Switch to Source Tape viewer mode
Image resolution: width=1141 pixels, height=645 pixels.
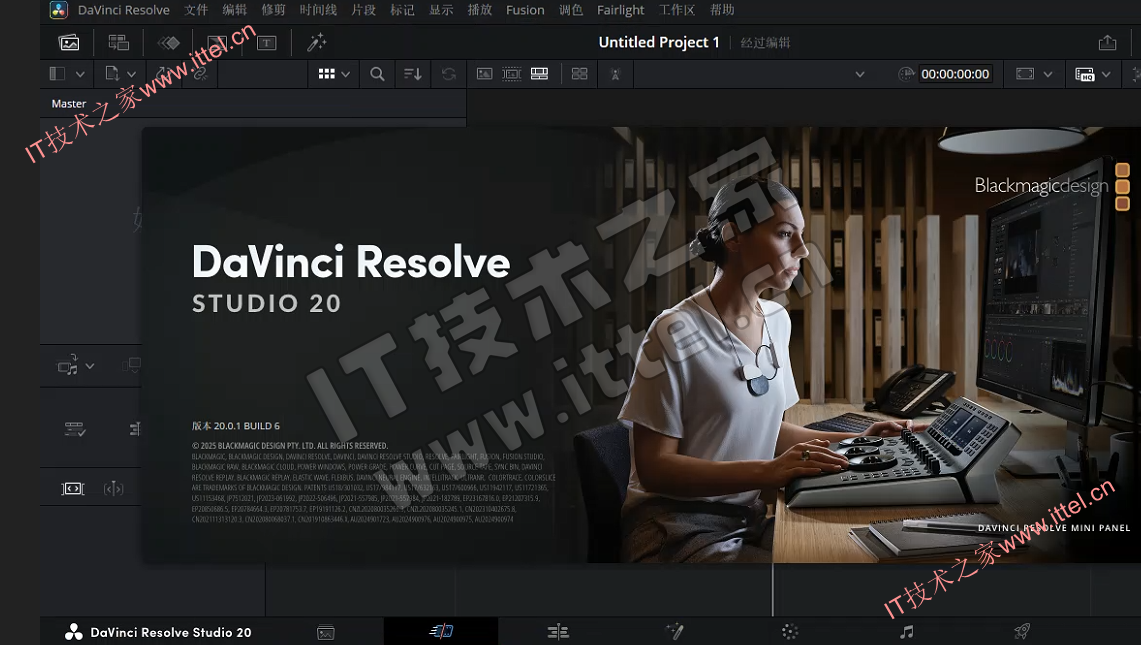pyautogui.click(x=512, y=74)
